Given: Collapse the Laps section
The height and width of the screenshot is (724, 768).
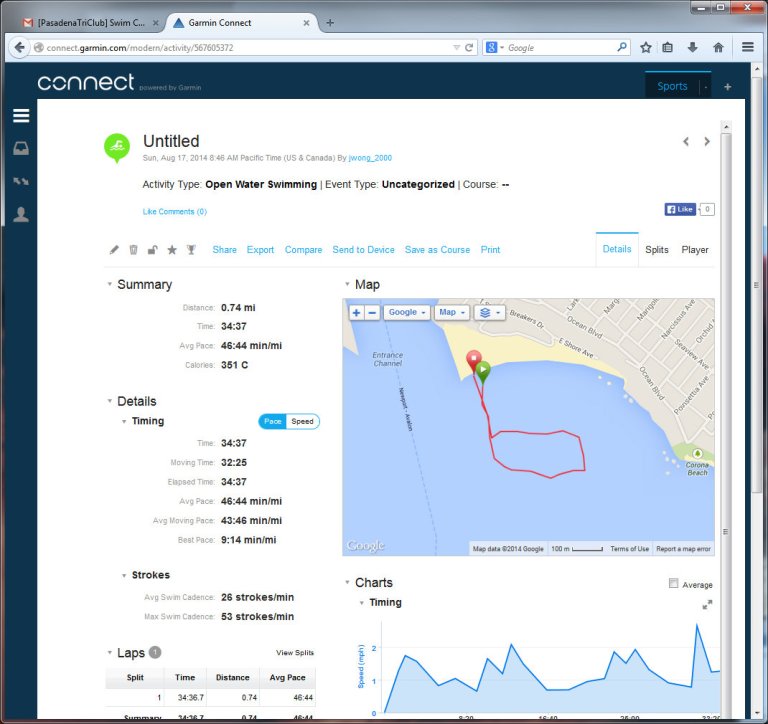Looking at the screenshot, I should pyautogui.click(x=110, y=652).
